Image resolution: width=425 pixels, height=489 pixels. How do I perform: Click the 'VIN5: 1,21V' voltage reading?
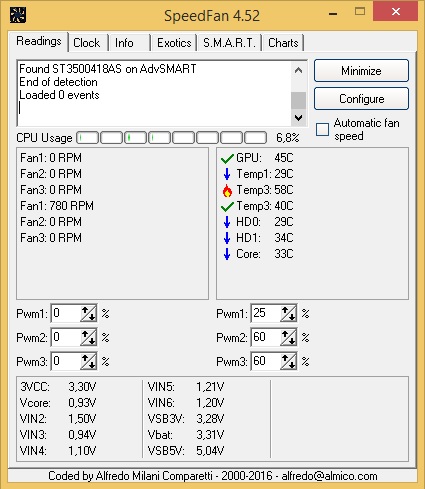coord(186,387)
